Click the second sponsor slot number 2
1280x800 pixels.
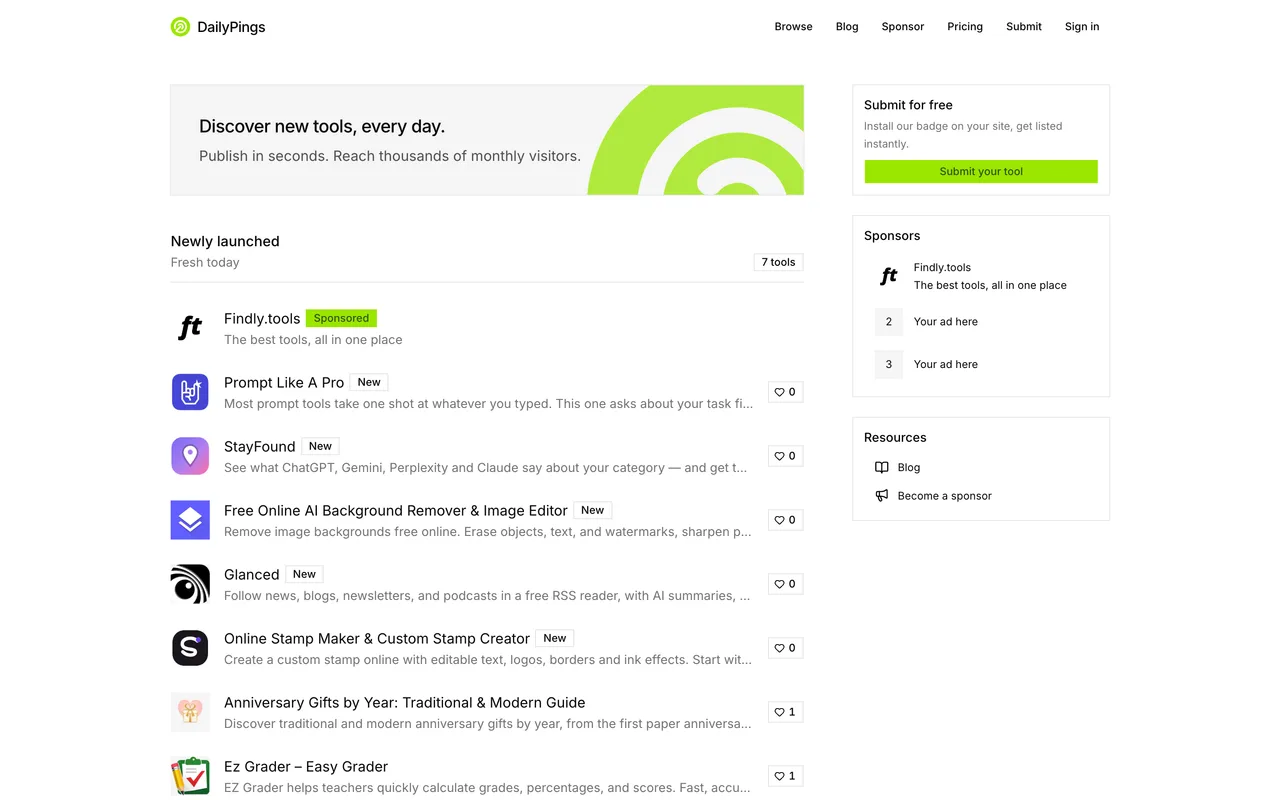click(889, 321)
